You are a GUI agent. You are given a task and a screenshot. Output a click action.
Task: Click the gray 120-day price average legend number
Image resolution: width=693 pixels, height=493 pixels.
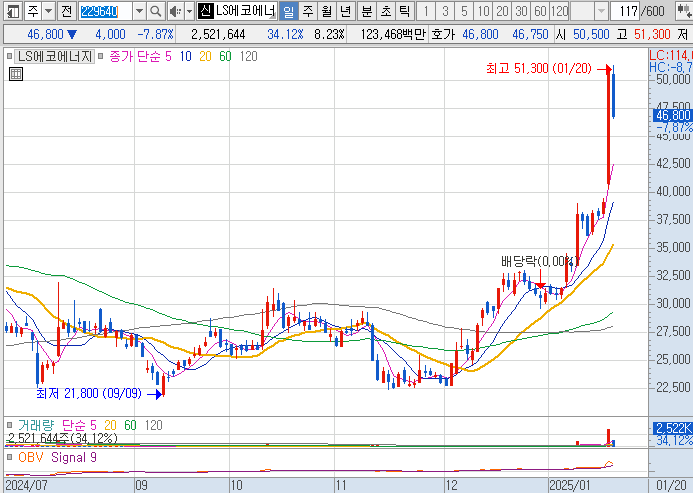coord(248,56)
